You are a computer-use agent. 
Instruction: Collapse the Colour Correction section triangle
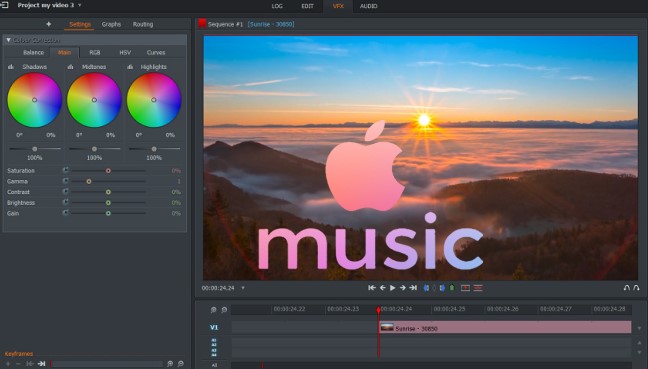[8, 40]
